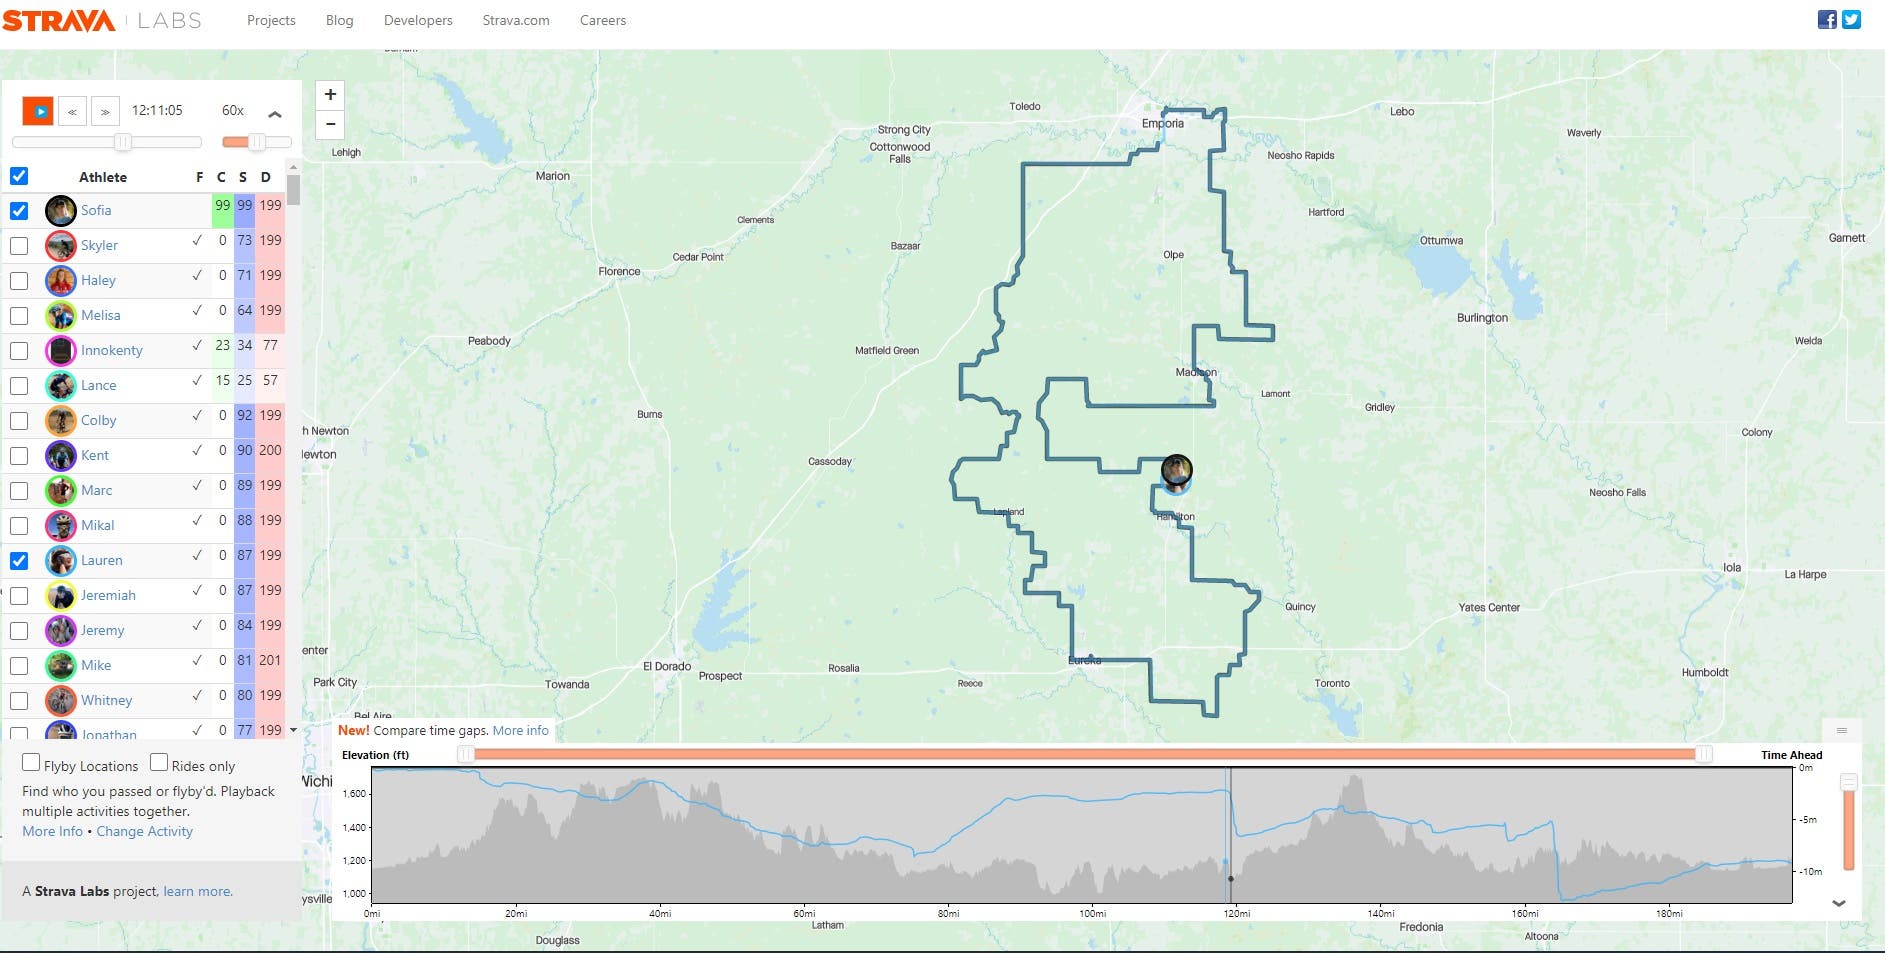The height and width of the screenshot is (953, 1885).
Task: Click the playback speed slider handle
Action: click(257, 142)
